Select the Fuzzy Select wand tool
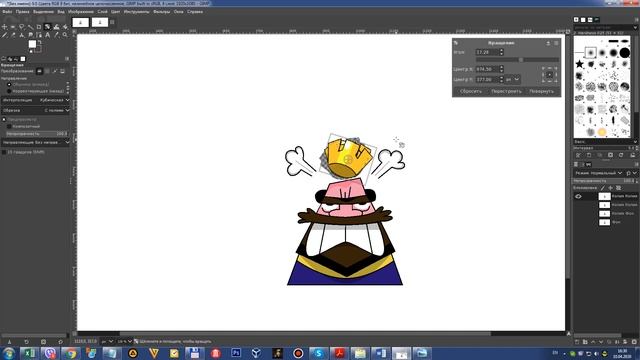The image size is (640, 360). click(30, 27)
